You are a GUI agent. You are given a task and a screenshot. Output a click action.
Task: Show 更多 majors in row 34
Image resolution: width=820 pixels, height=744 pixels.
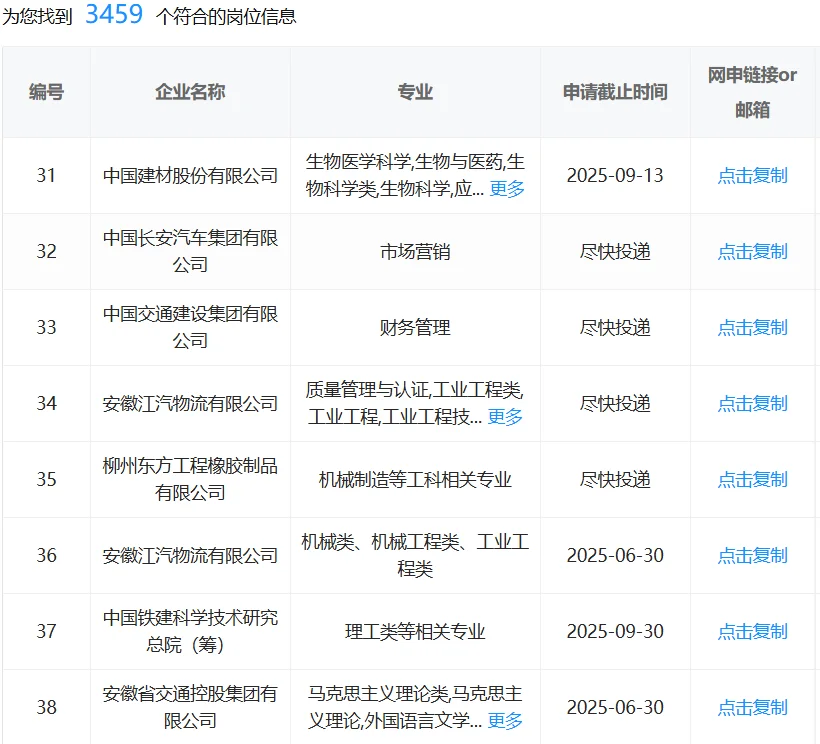pos(505,417)
